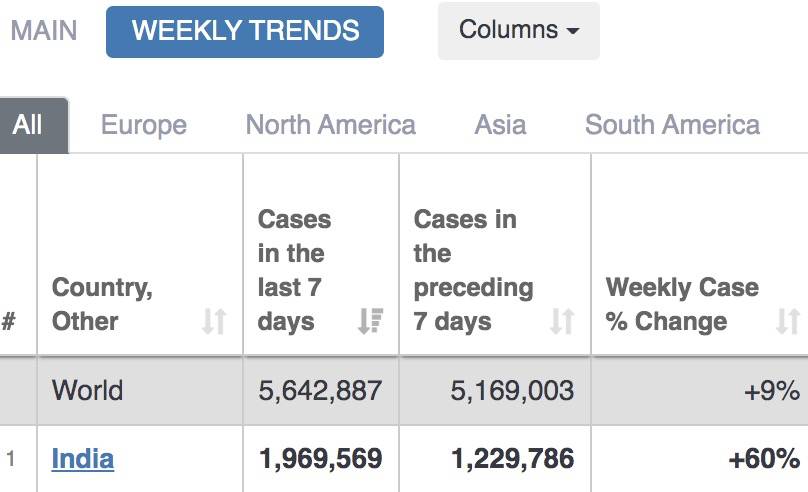808x492 pixels.
Task: Filter table by Europe tab
Action: click(x=144, y=125)
